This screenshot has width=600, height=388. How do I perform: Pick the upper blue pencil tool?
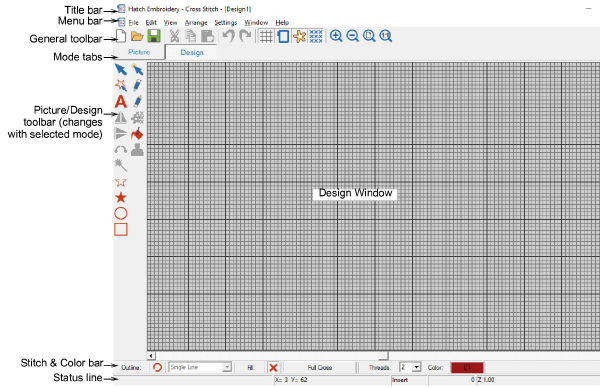[x=137, y=85]
